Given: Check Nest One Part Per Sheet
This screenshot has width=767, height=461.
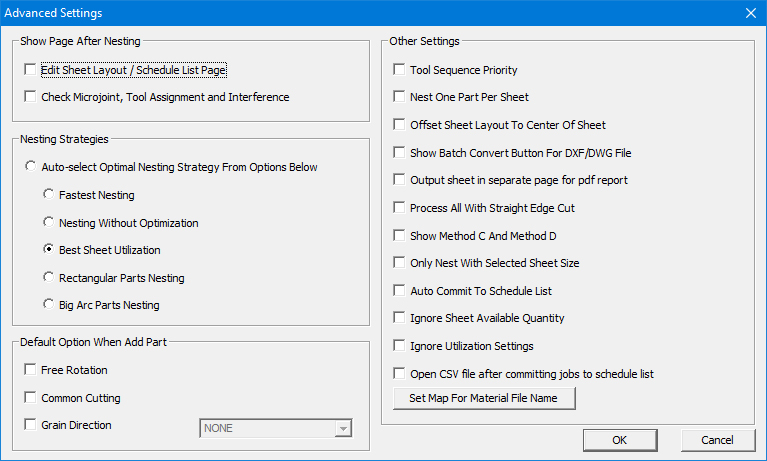Looking at the screenshot, I should point(400,97).
